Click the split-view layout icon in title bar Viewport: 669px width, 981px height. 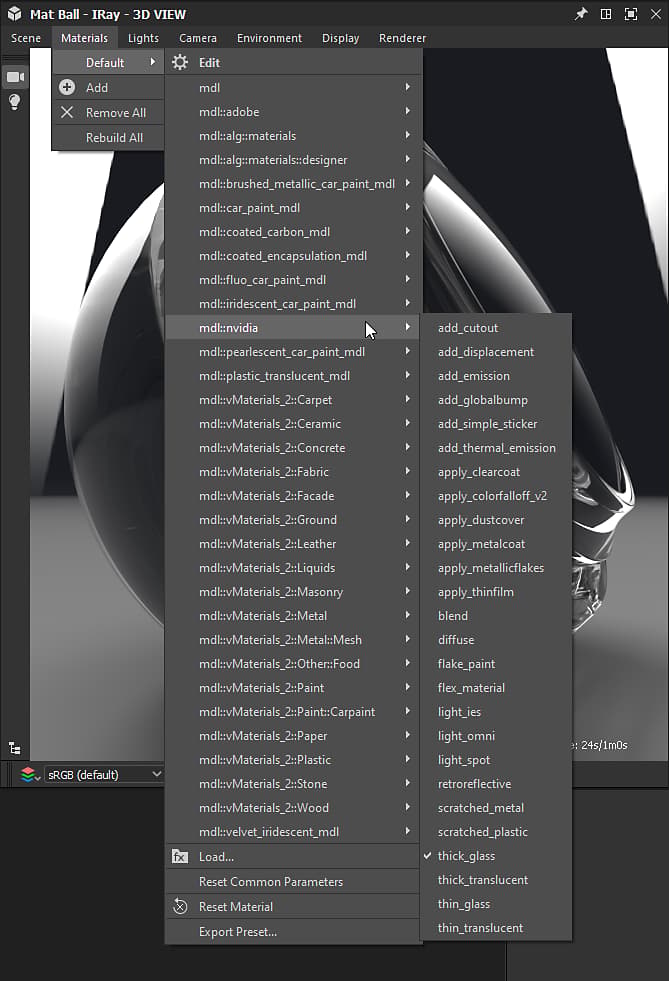pyautogui.click(x=606, y=14)
